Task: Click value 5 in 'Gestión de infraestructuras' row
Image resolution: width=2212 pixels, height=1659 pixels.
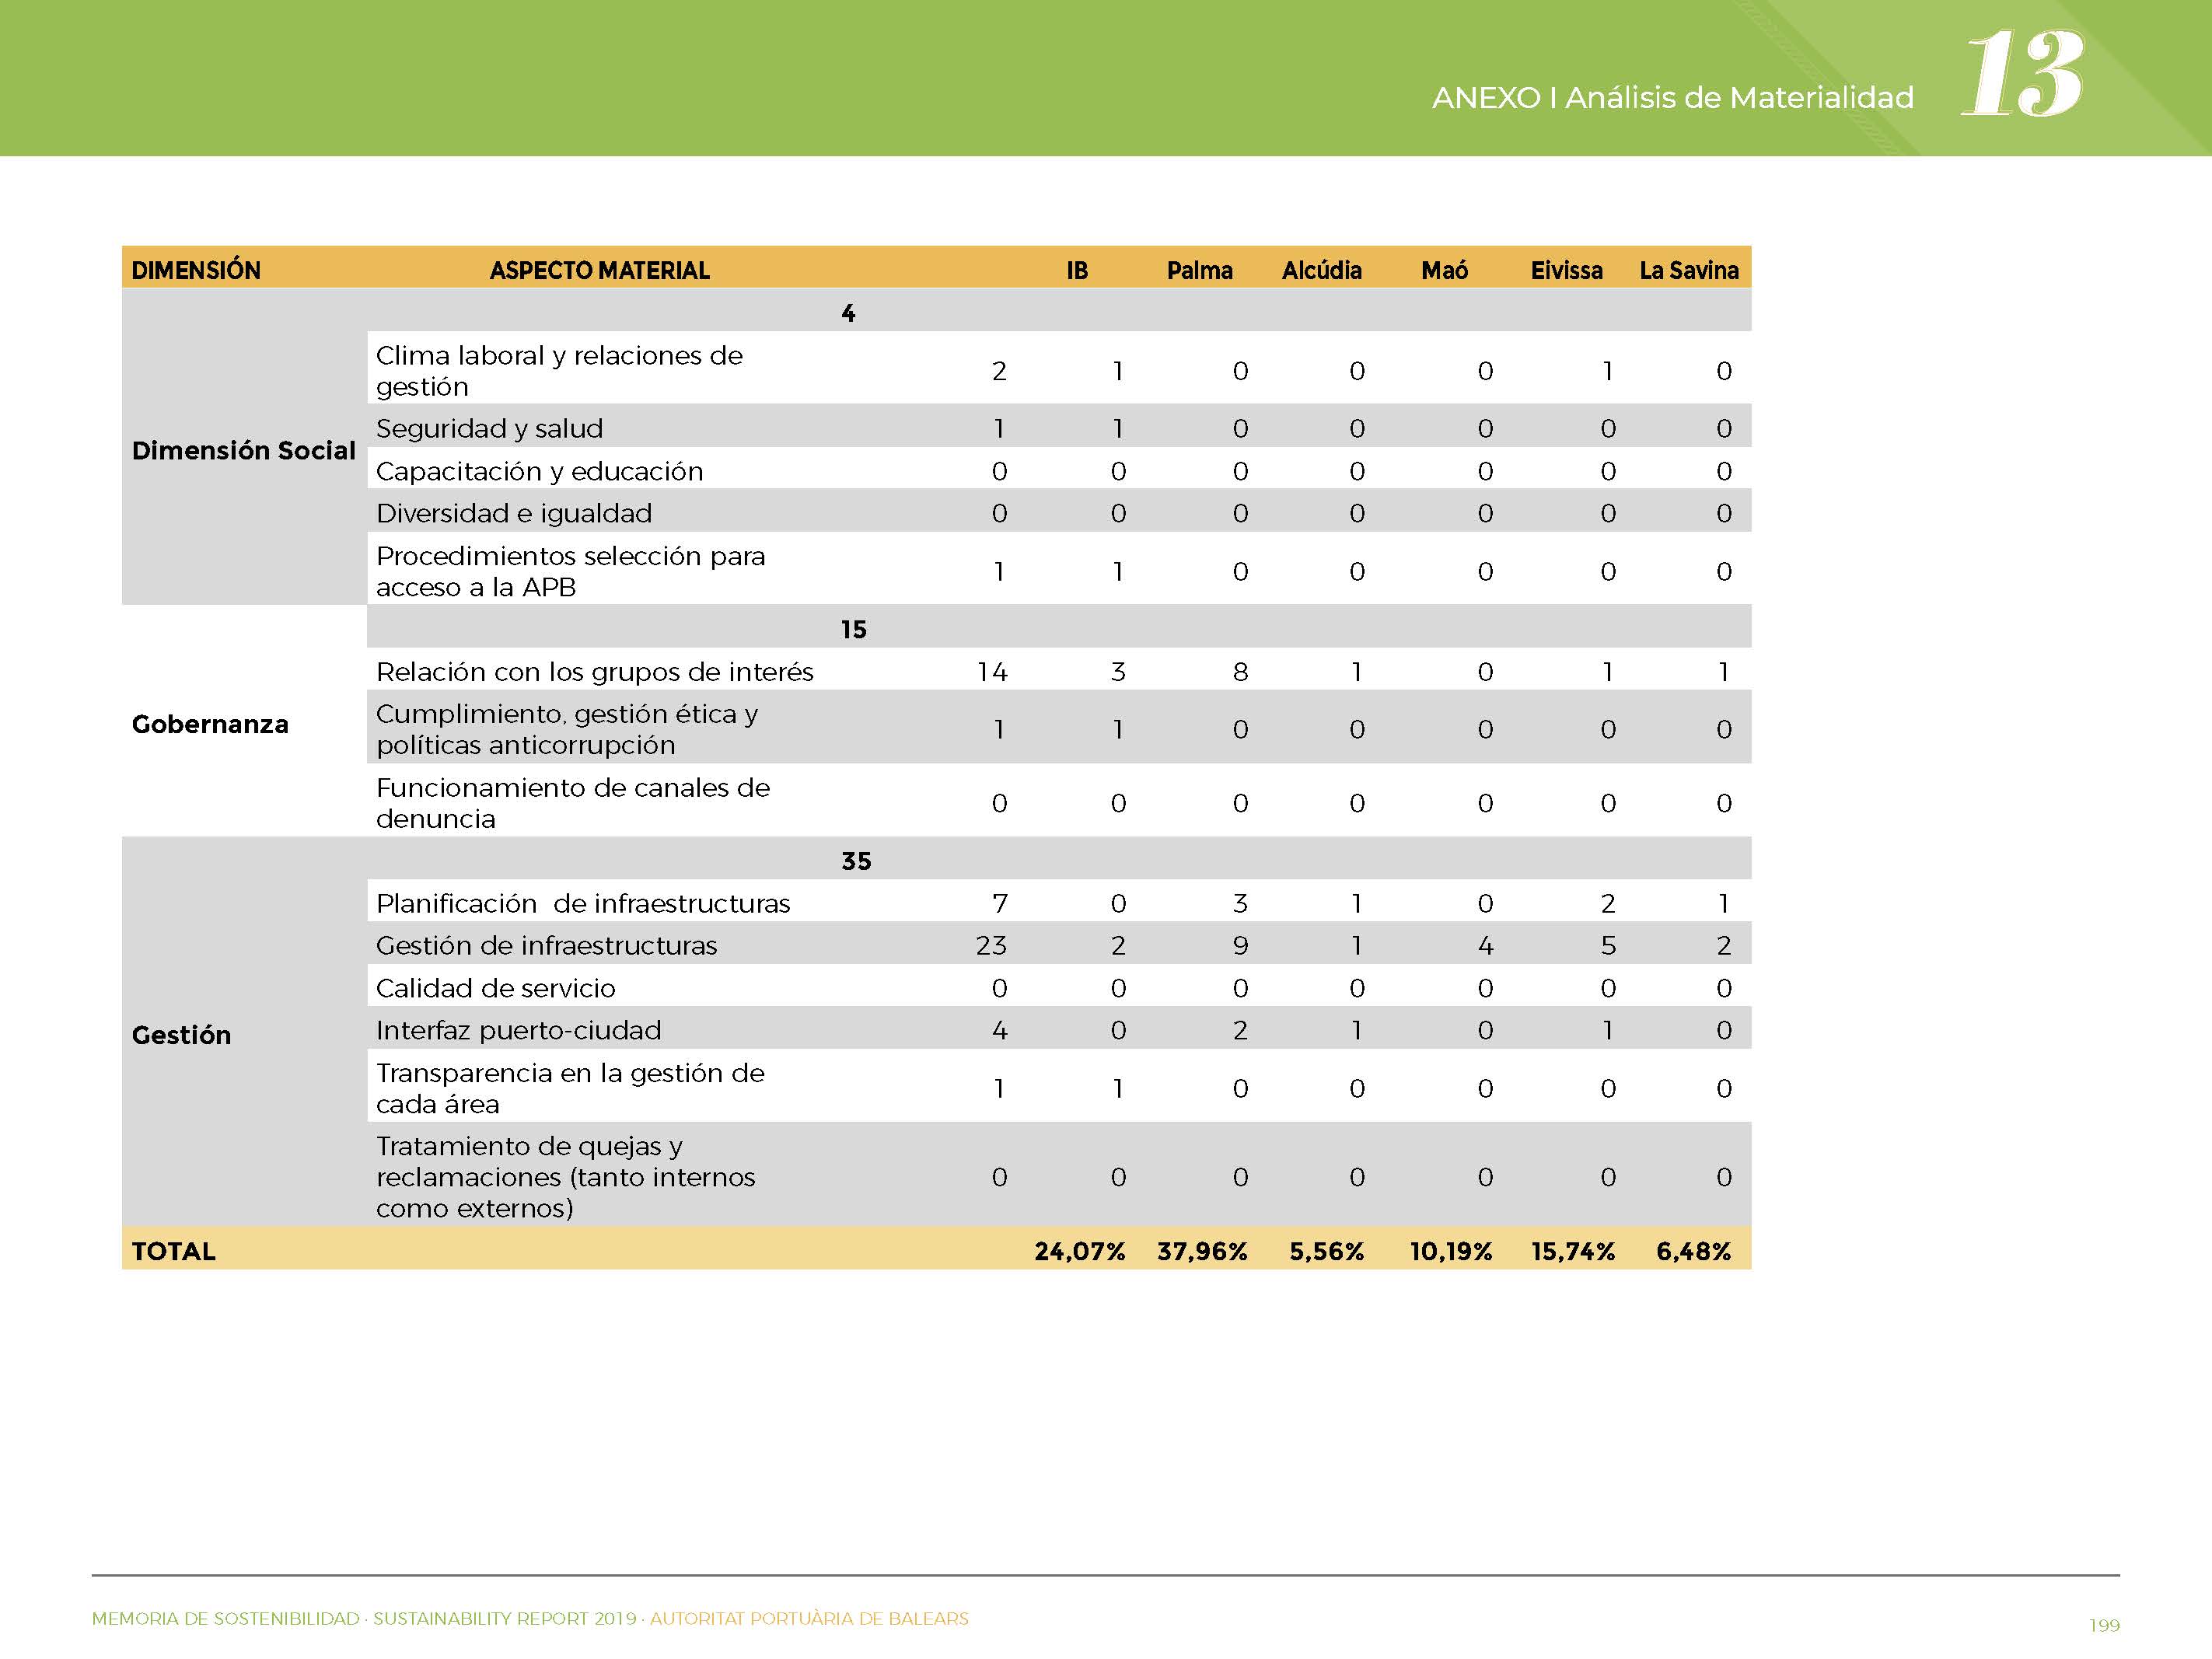Action: 1608,945
